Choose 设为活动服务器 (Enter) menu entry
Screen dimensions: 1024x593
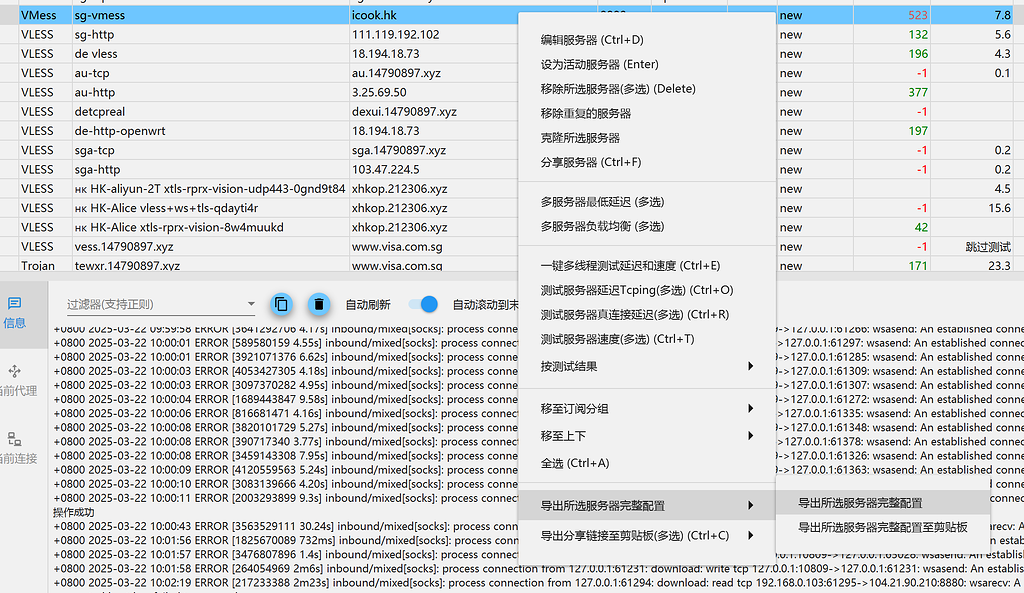tap(647, 64)
